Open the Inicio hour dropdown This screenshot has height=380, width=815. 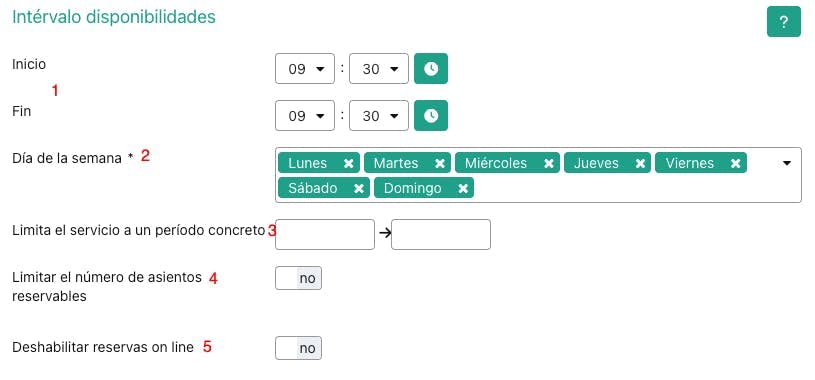305,69
